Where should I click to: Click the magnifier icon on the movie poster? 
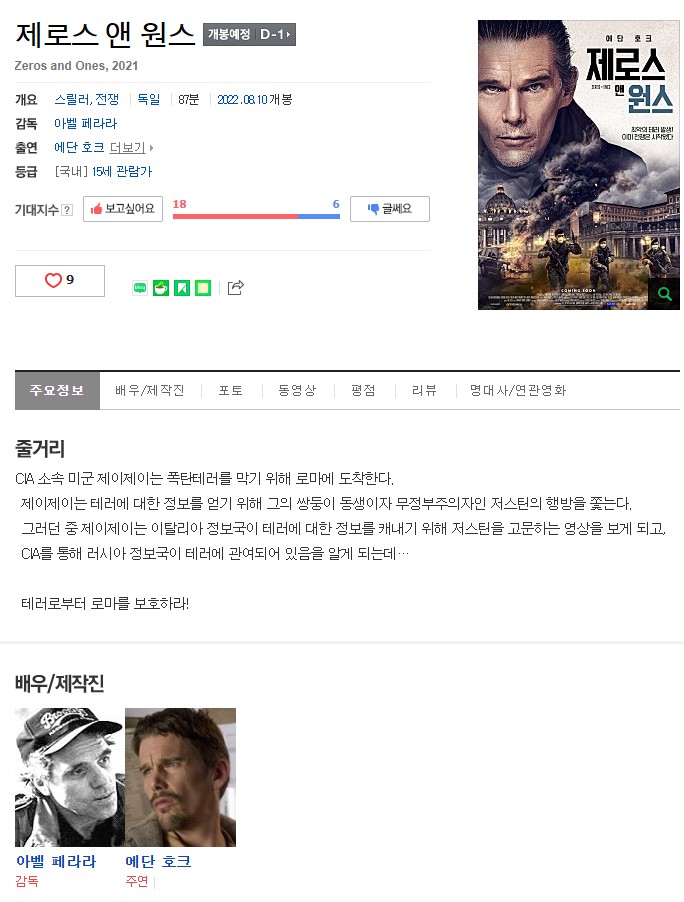tap(664, 294)
